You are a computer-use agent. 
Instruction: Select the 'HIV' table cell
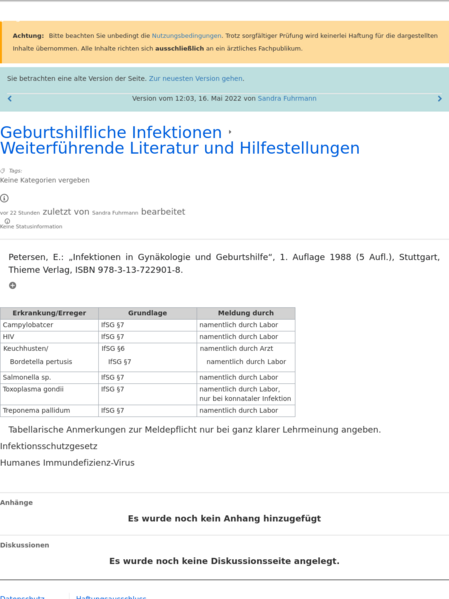(x=49, y=337)
